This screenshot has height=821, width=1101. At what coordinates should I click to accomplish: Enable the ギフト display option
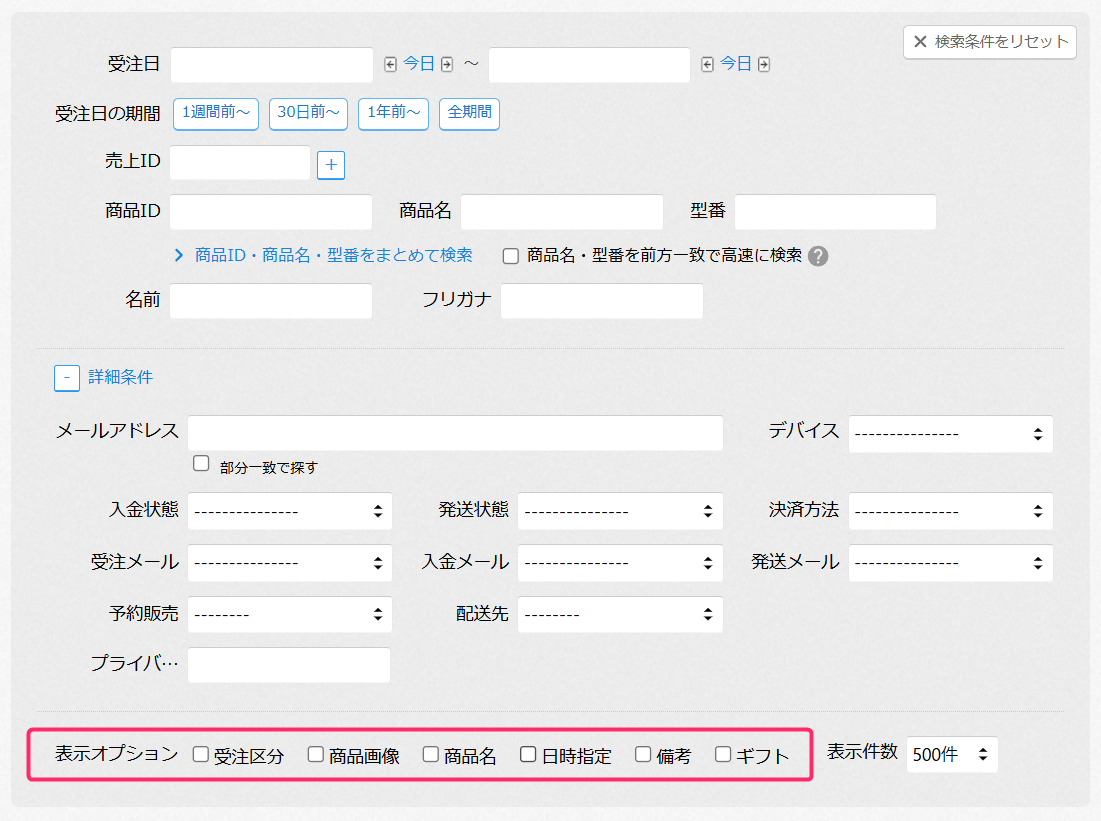pos(723,755)
